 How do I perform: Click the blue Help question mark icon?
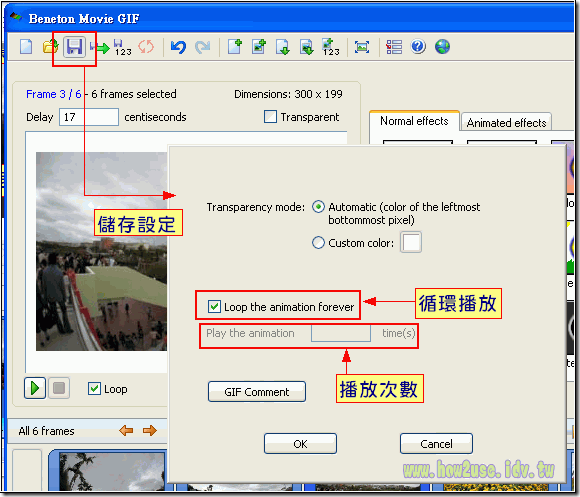[418, 47]
